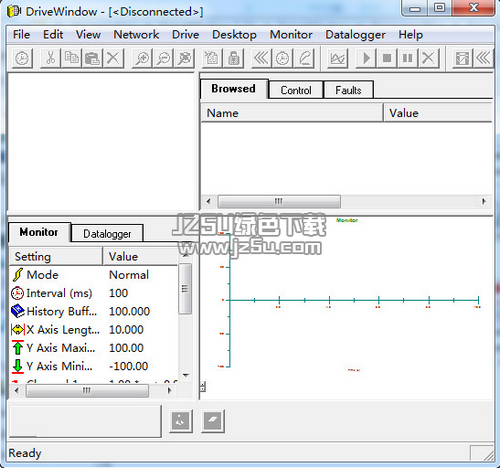This screenshot has width=500, height=468.
Task: Open the Drive menu
Action: pyautogui.click(x=185, y=34)
